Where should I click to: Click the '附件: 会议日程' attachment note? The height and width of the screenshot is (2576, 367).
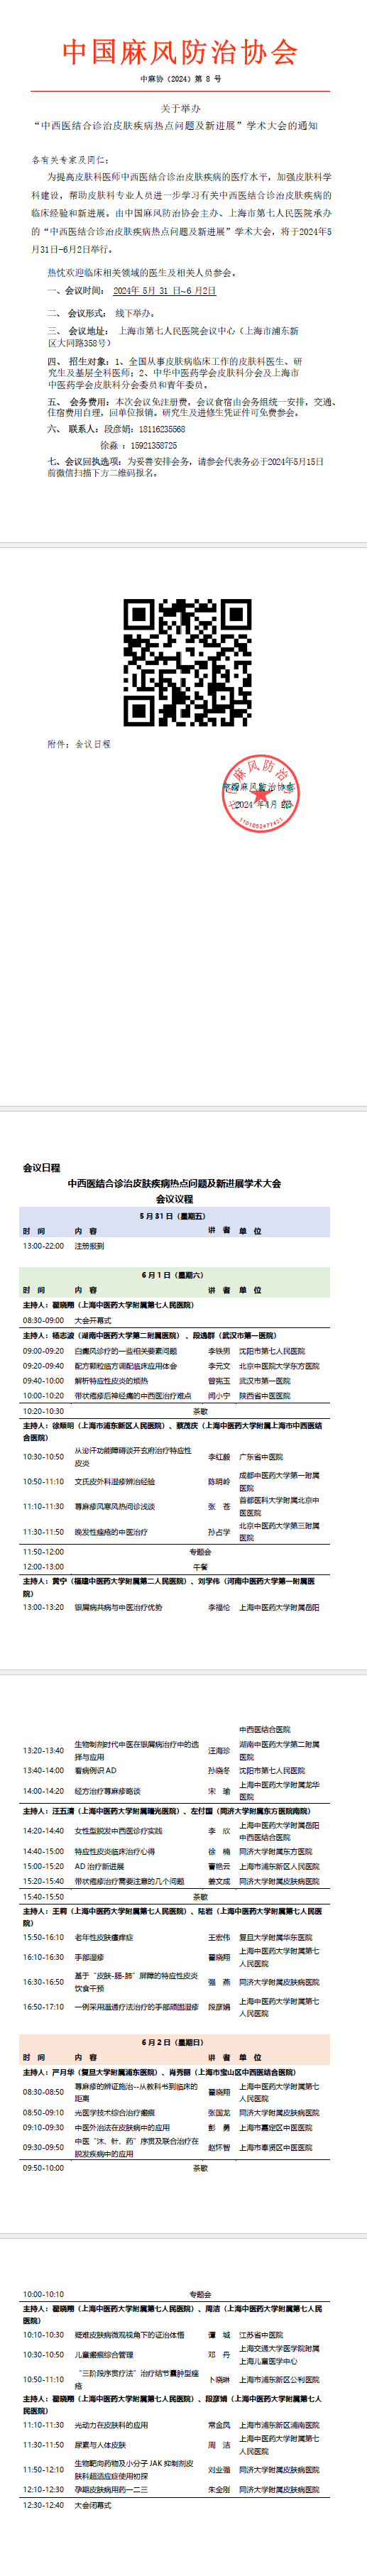[x=79, y=745]
